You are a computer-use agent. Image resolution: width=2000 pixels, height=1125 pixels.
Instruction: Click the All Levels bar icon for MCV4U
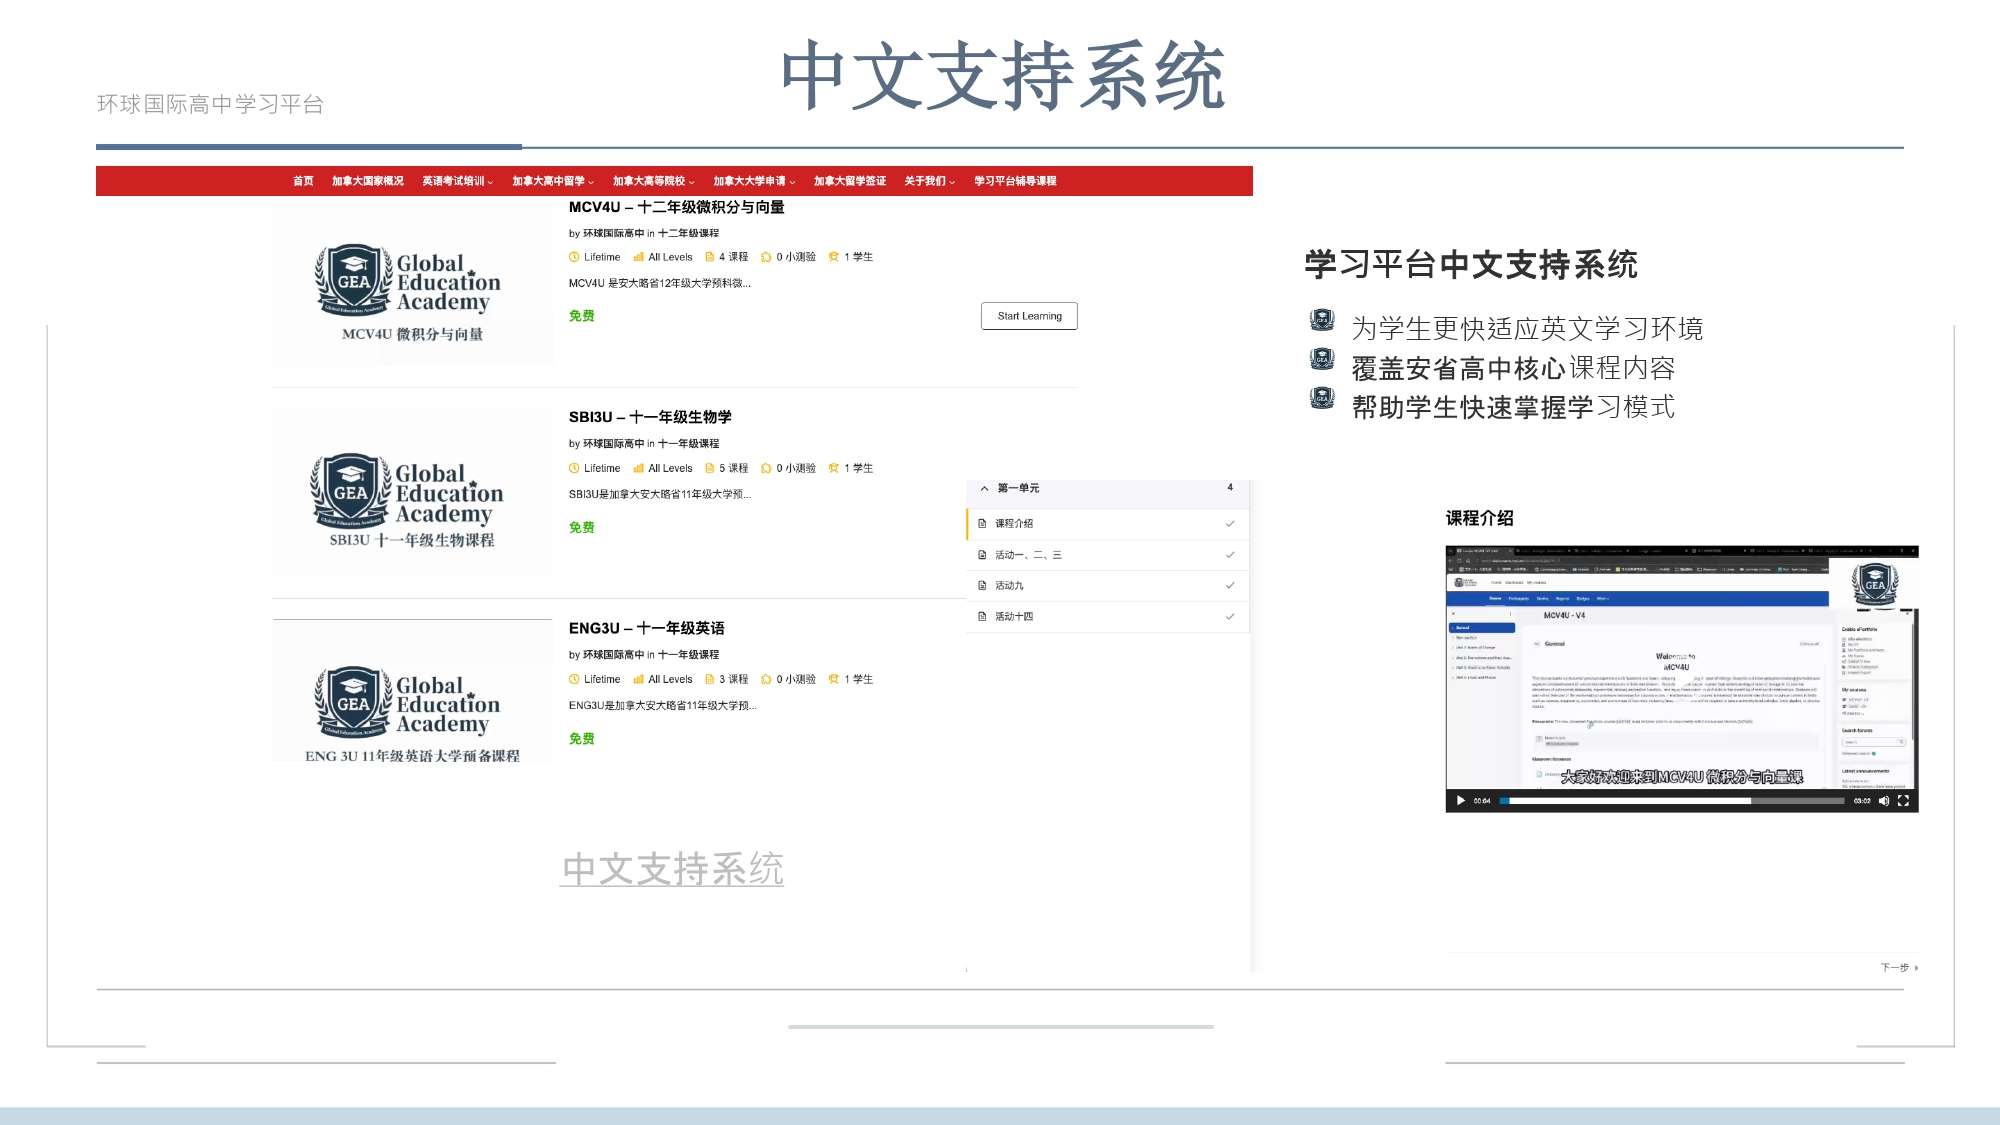(x=638, y=257)
